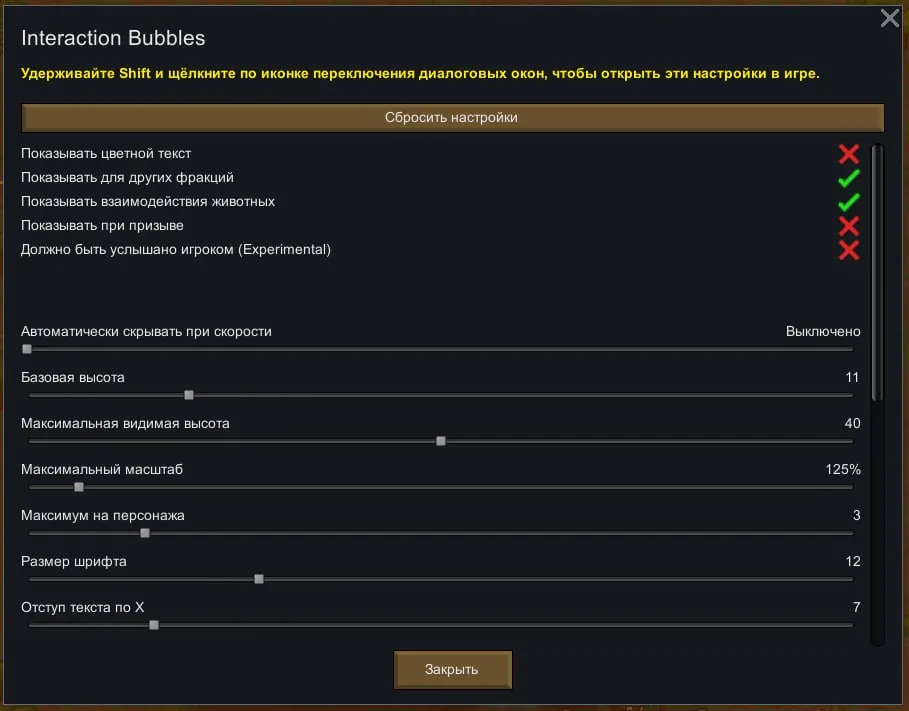Click the 'Показывать при призыве' option label
Viewport: 909px width, 711px height.
[102, 226]
